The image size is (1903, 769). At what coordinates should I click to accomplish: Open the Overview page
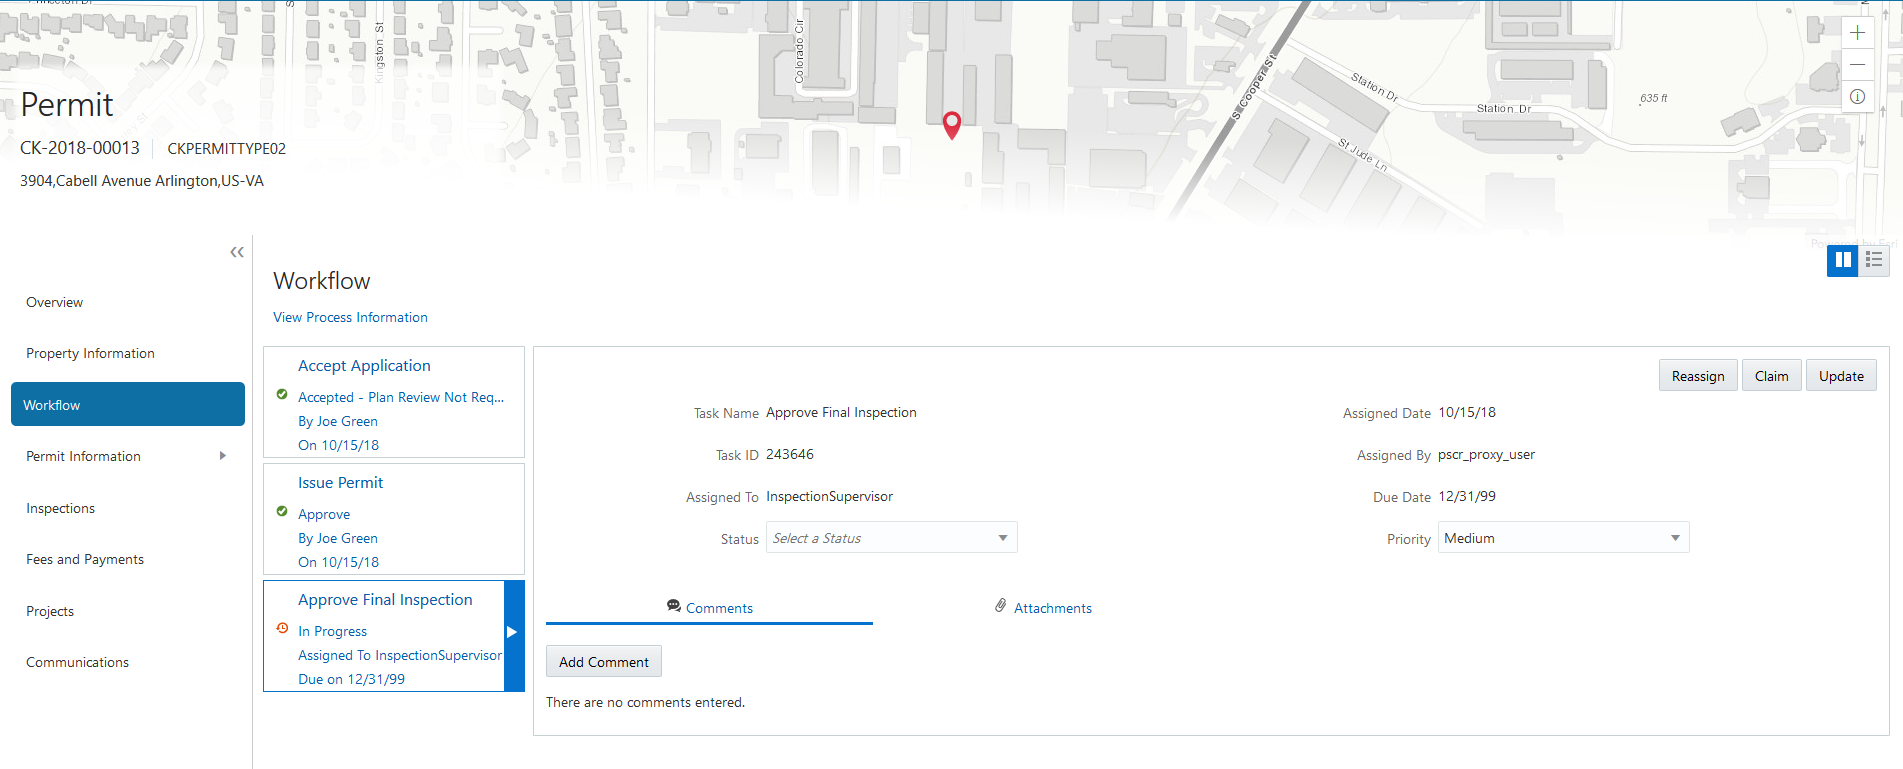click(55, 302)
